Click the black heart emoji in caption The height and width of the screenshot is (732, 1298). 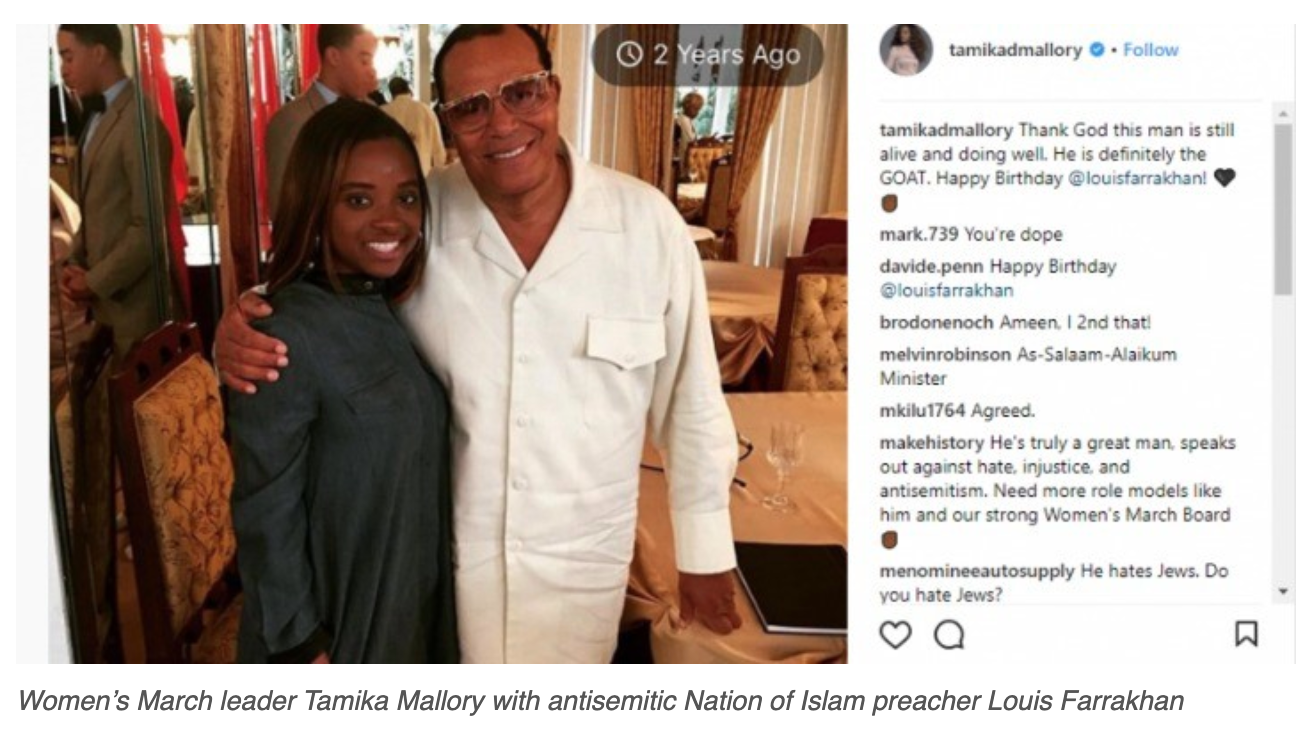[x=1224, y=178]
